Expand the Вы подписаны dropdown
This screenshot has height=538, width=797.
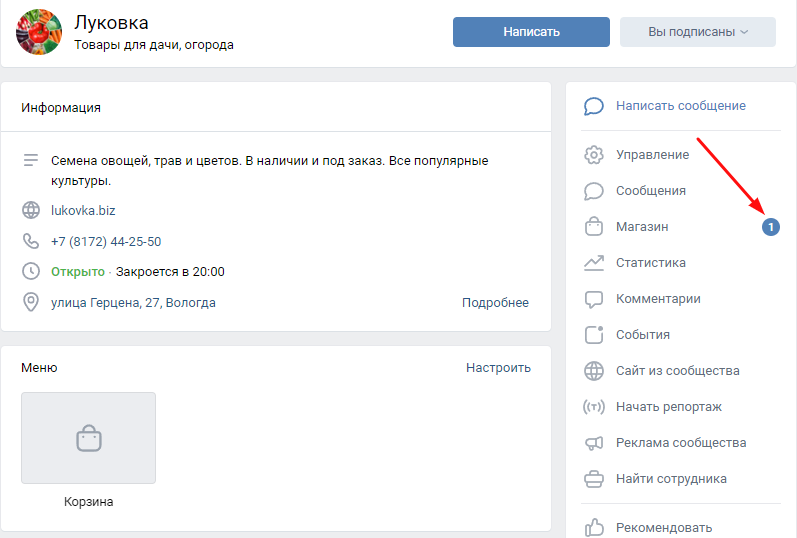(x=698, y=32)
